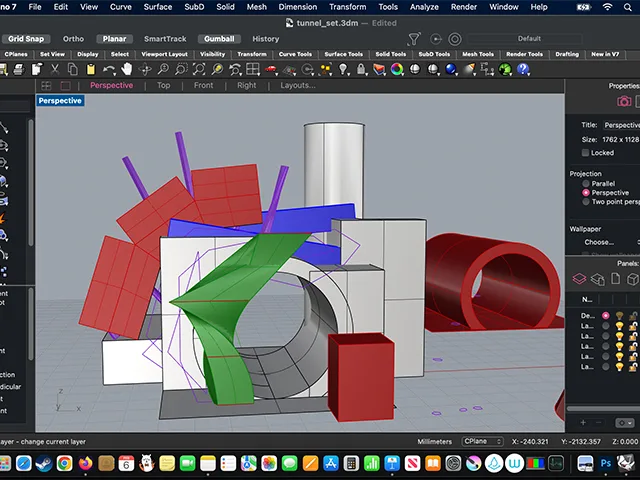Click the selection filter funnel icon
This screenshot has height=480, width=640.
click(x=414, y=39)
